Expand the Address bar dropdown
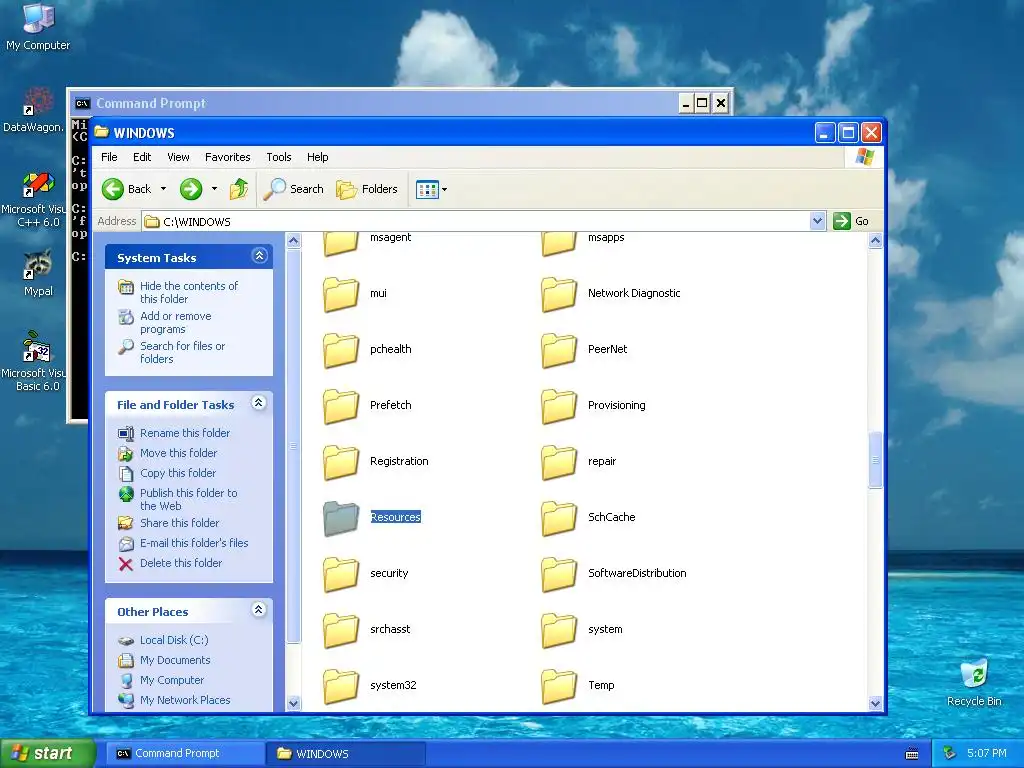Viewport: 1024px width, 768px height. pyautogui.click(x=817, y=221)
